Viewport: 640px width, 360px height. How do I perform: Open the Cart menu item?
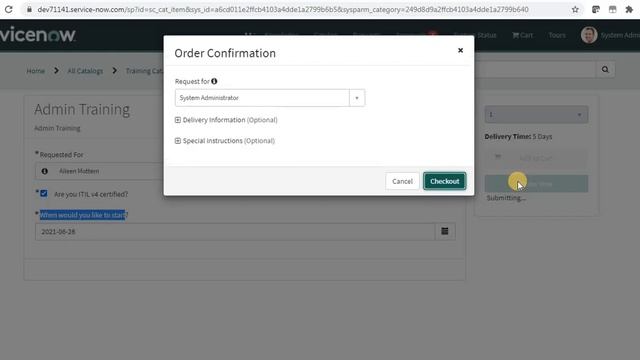coord(523,36)
